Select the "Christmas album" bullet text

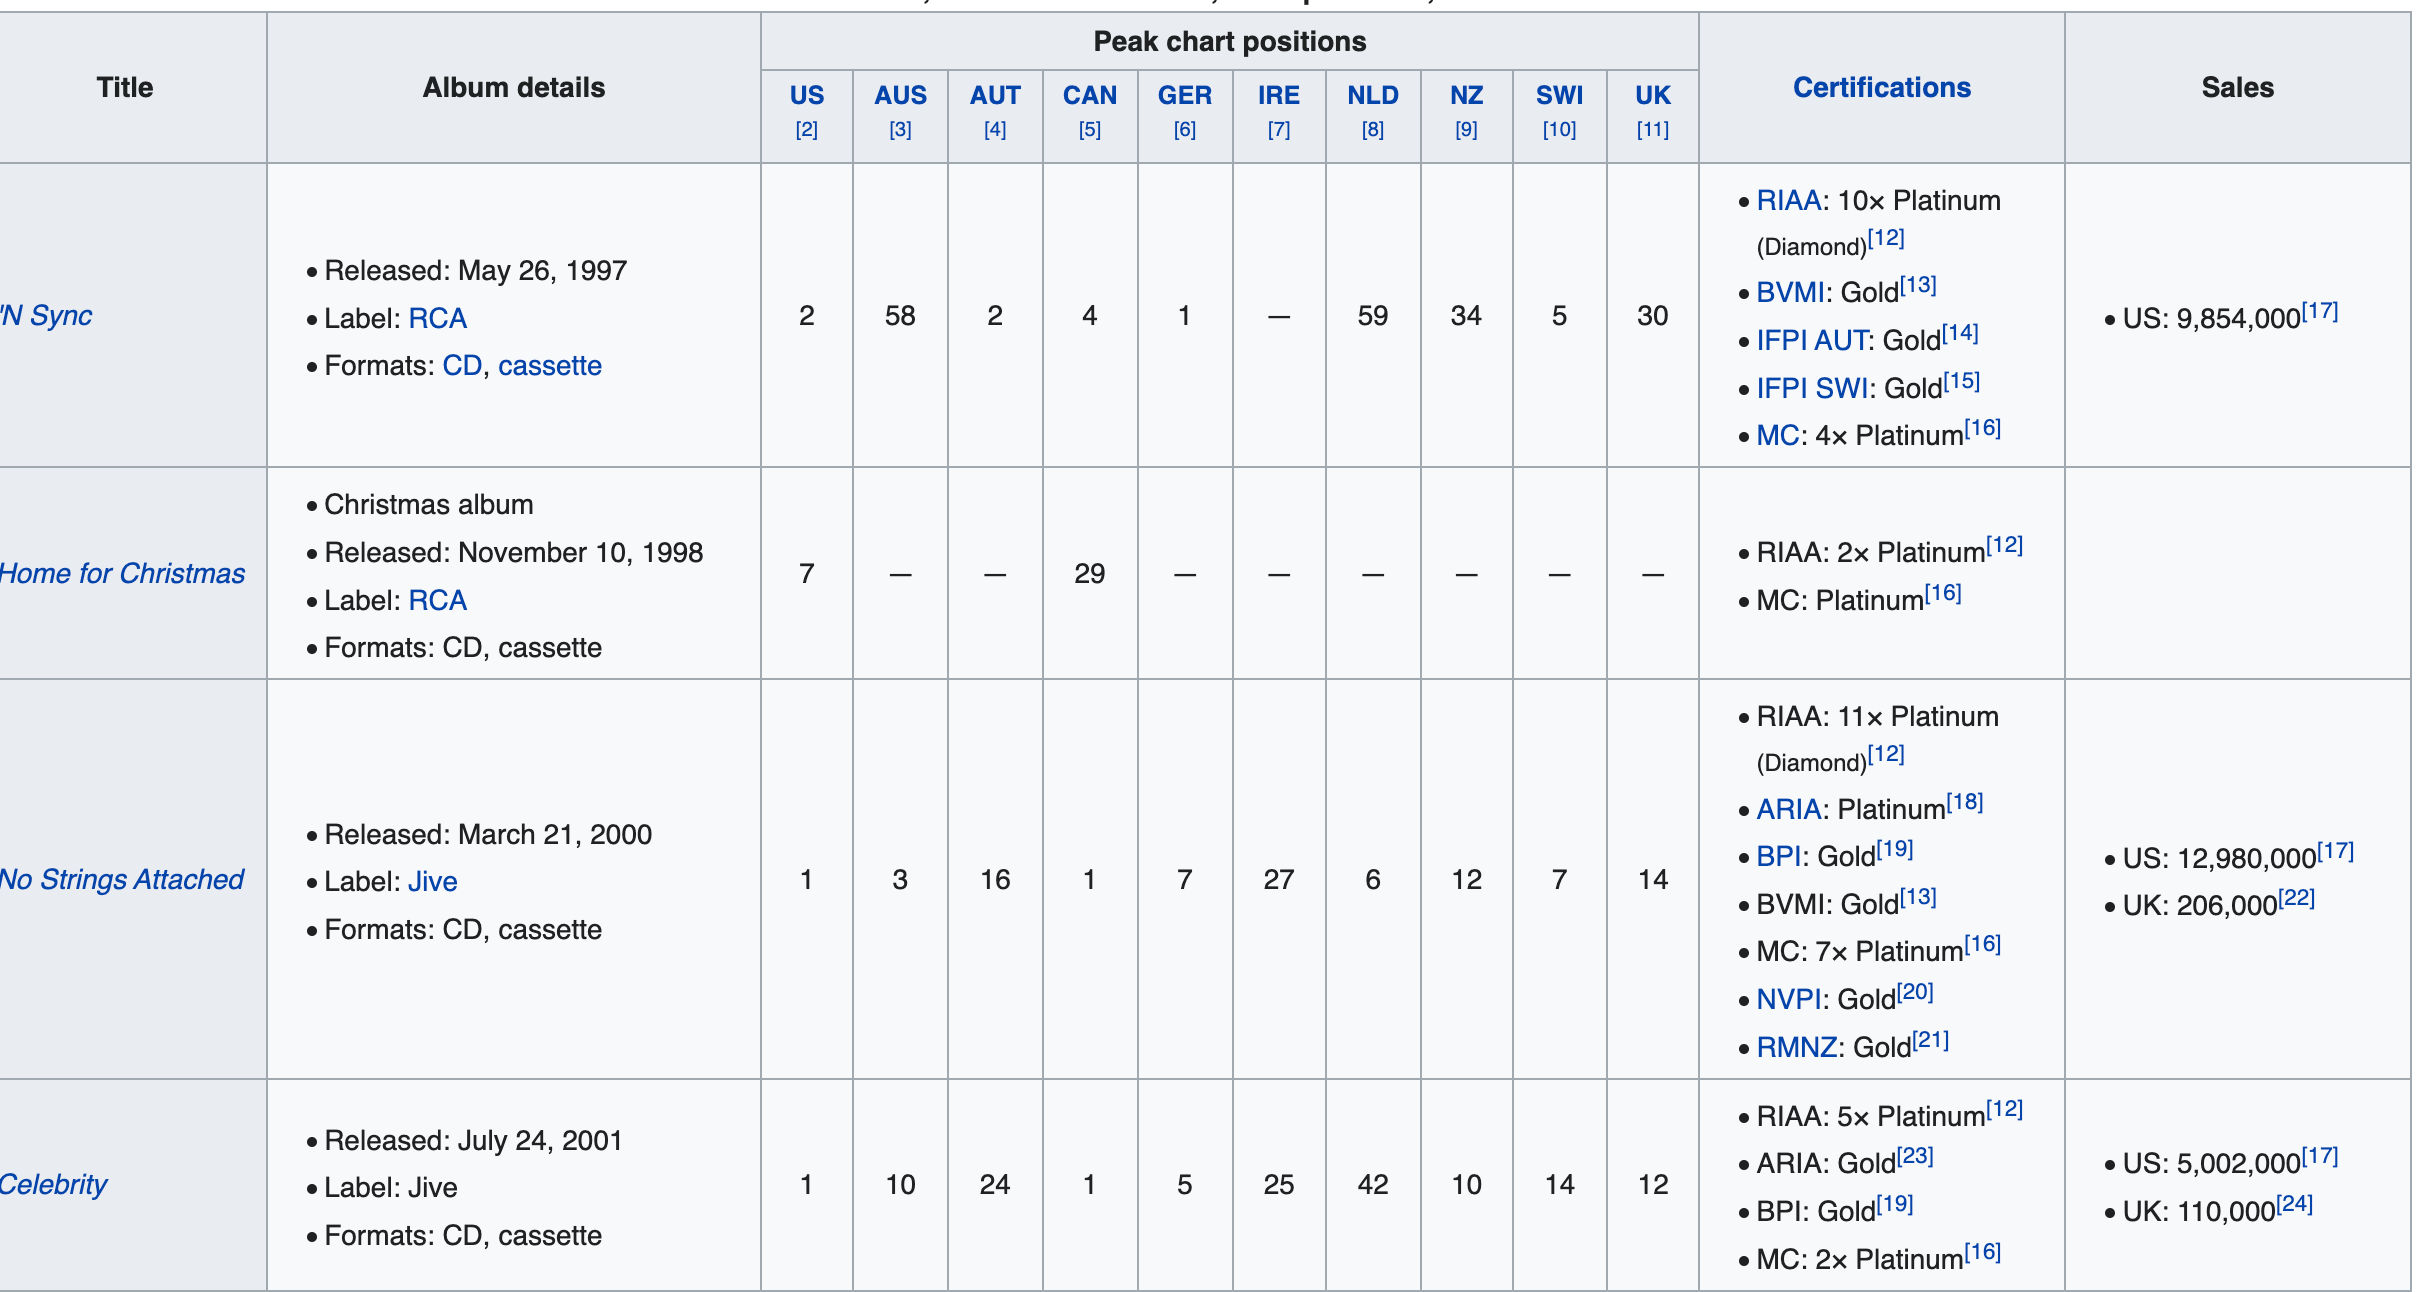tap(429, 505)
